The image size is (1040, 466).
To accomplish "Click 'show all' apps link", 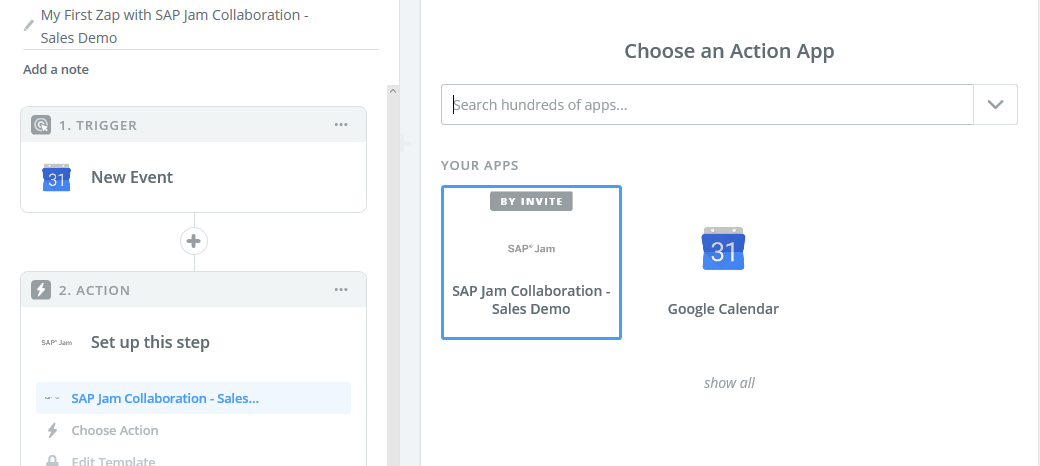I will click(x=729, y=383).
